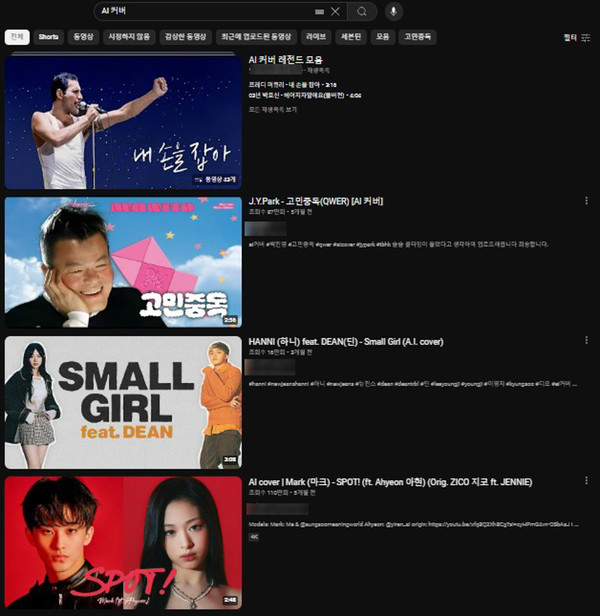Screen dimensions: 600x616
Task: Open the filter options icon
Action: [x=586, y=37]
